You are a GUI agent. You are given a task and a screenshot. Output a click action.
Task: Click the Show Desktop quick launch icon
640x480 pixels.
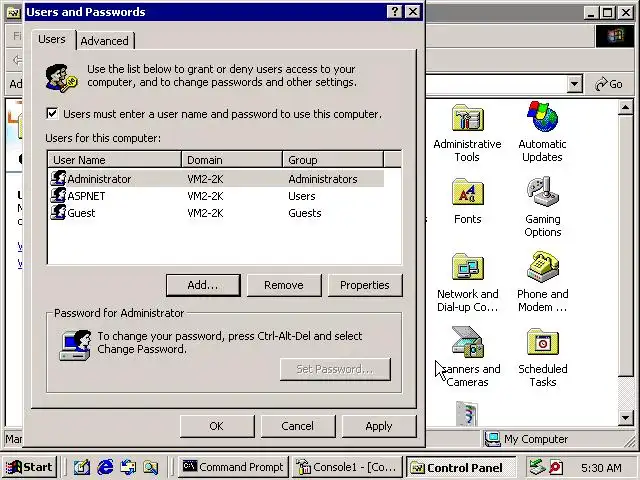82,467
